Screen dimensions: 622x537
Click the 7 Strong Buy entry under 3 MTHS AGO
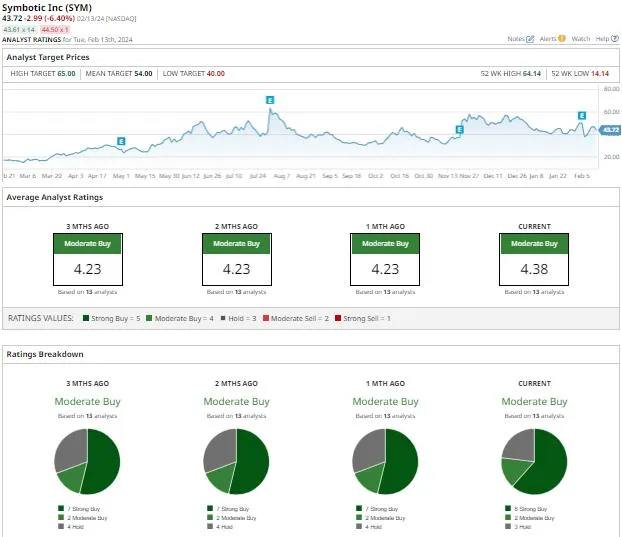pos(79,509)
